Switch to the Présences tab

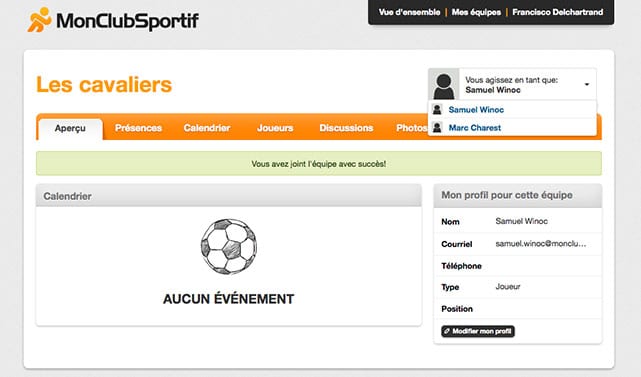(138, 128)
